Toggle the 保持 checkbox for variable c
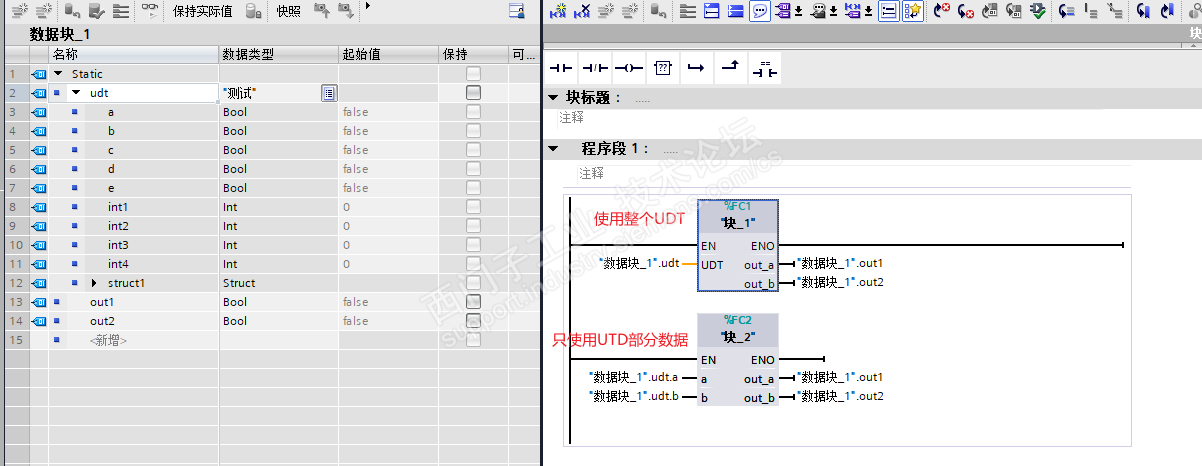The image size is (1202, 466). coord(473,150)
